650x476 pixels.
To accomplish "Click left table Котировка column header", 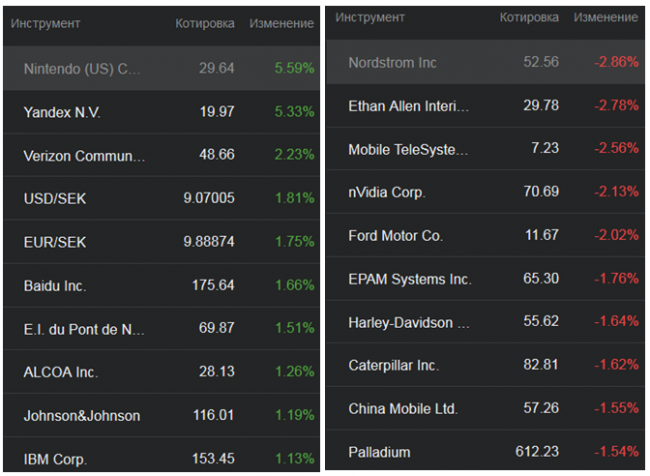I will [x=205, y=23].
